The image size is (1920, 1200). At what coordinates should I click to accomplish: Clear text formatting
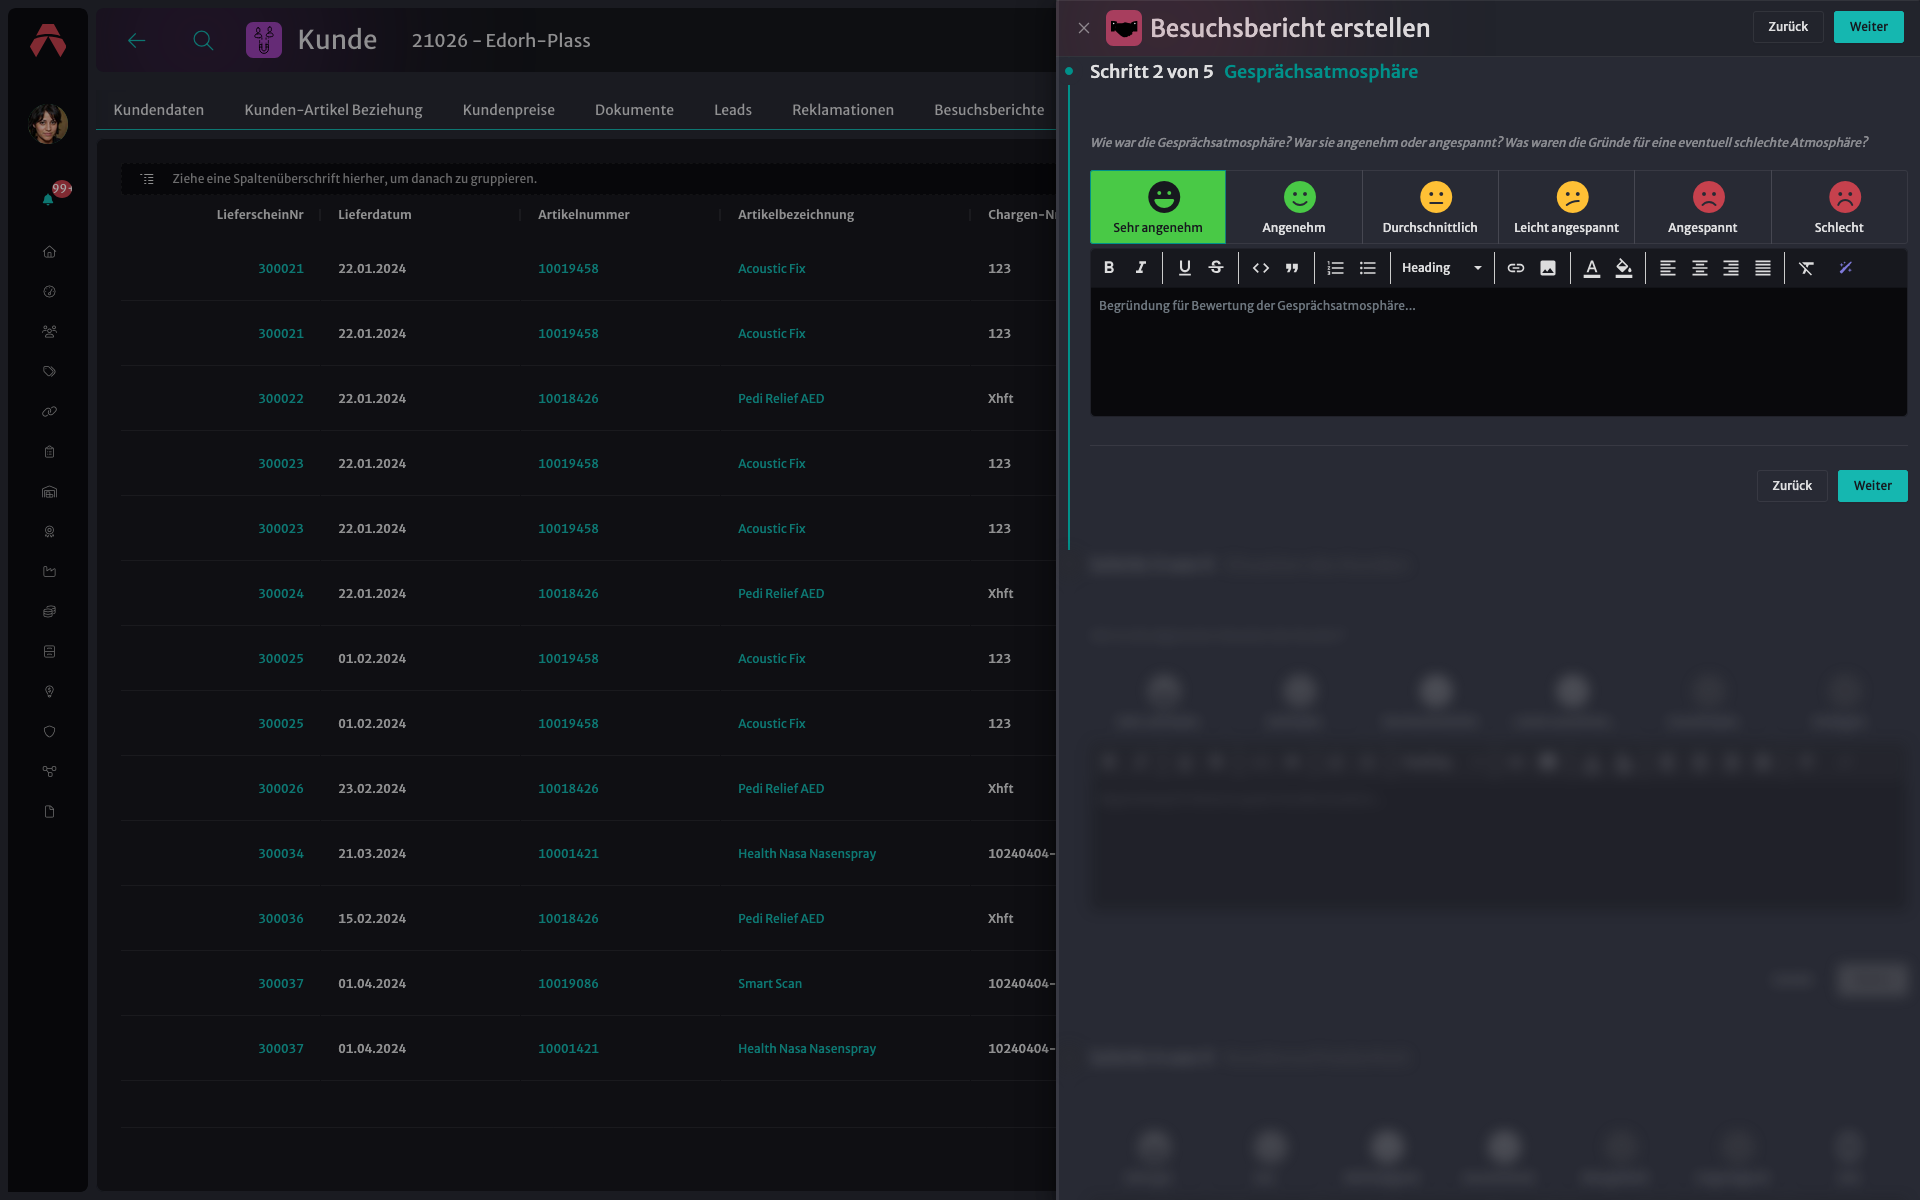1806,268
